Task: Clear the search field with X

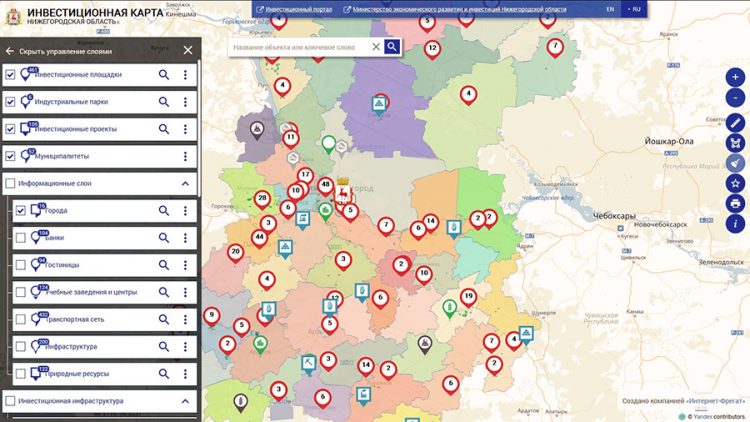Action: [x=376, y=46]
